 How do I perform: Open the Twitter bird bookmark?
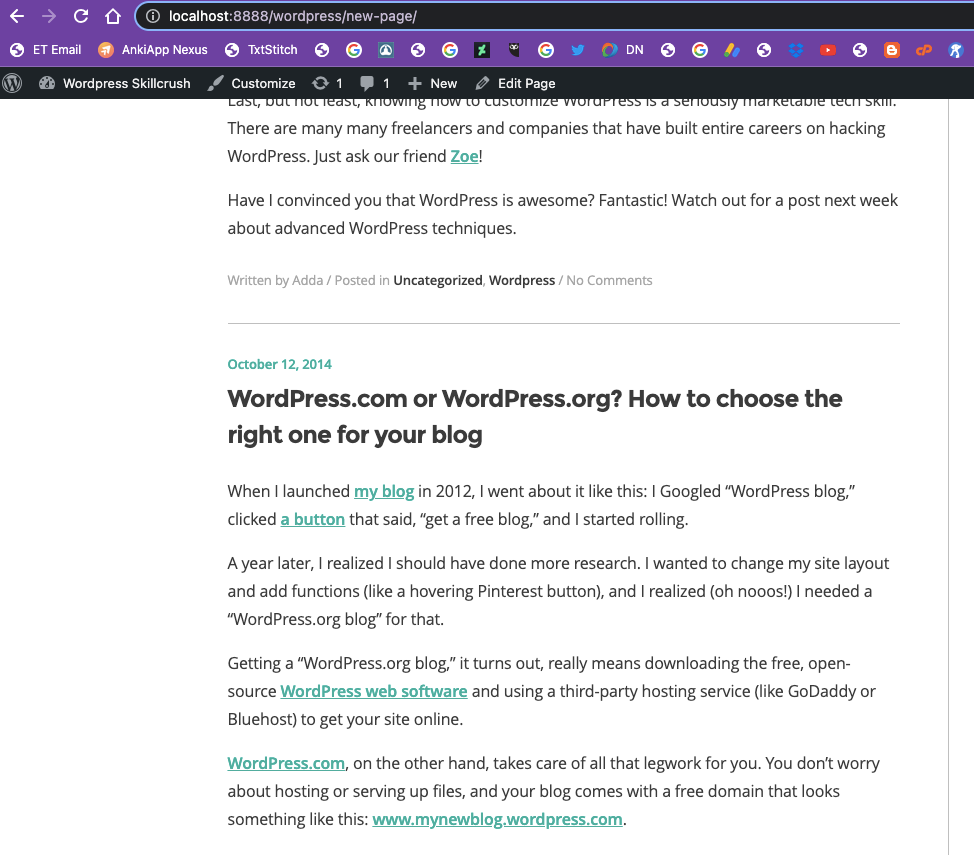578,50
